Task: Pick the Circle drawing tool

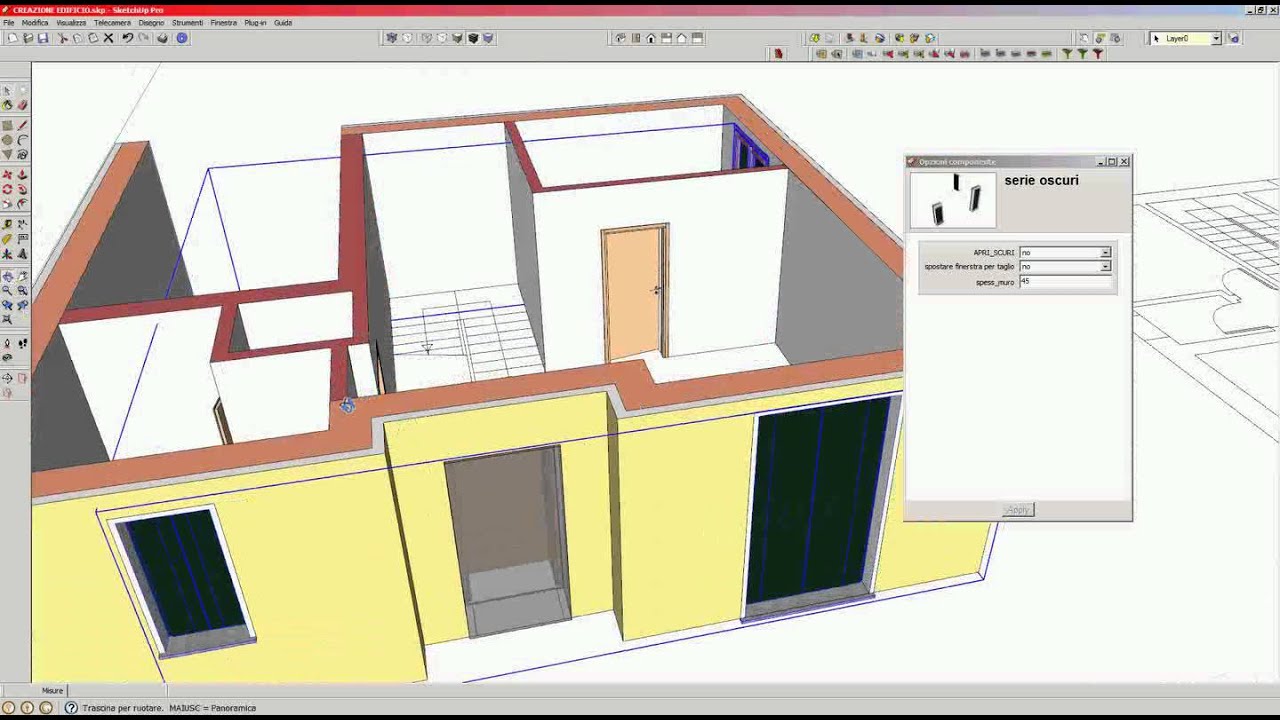Action: (x=7, y=139)
